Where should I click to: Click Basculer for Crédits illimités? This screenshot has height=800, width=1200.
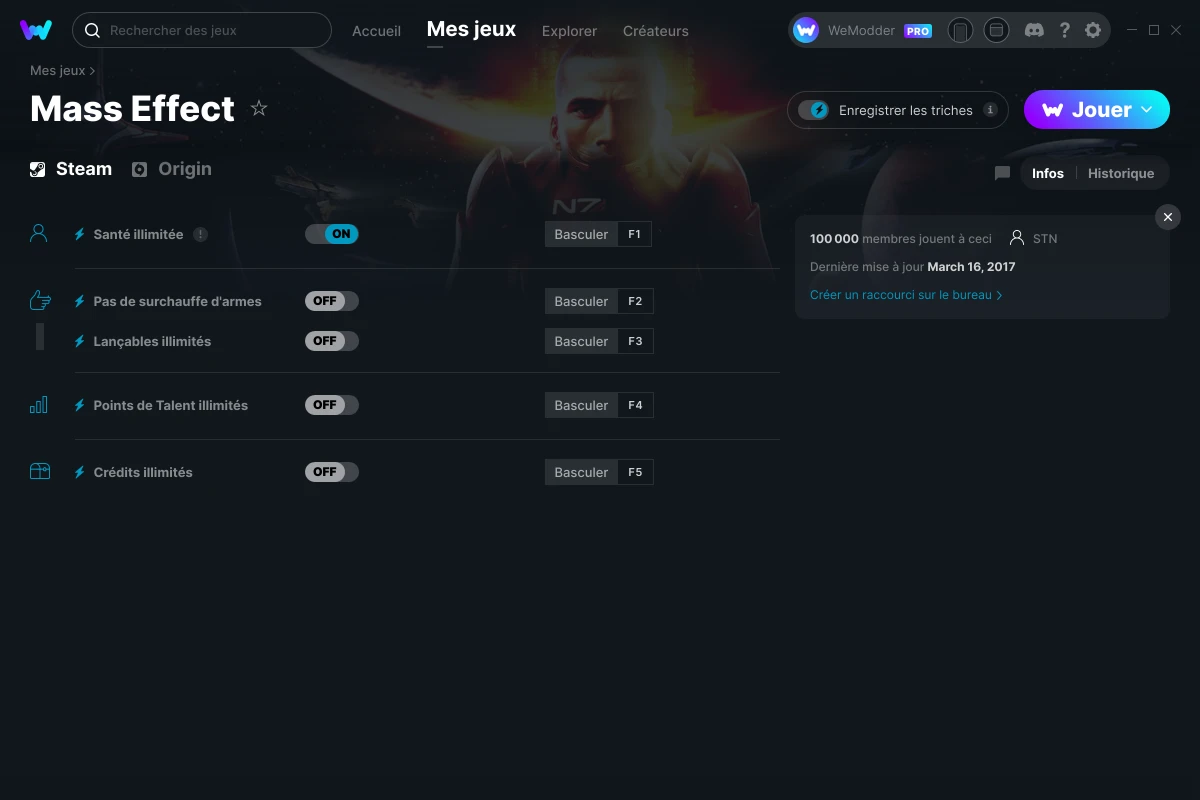coord(581,472)
